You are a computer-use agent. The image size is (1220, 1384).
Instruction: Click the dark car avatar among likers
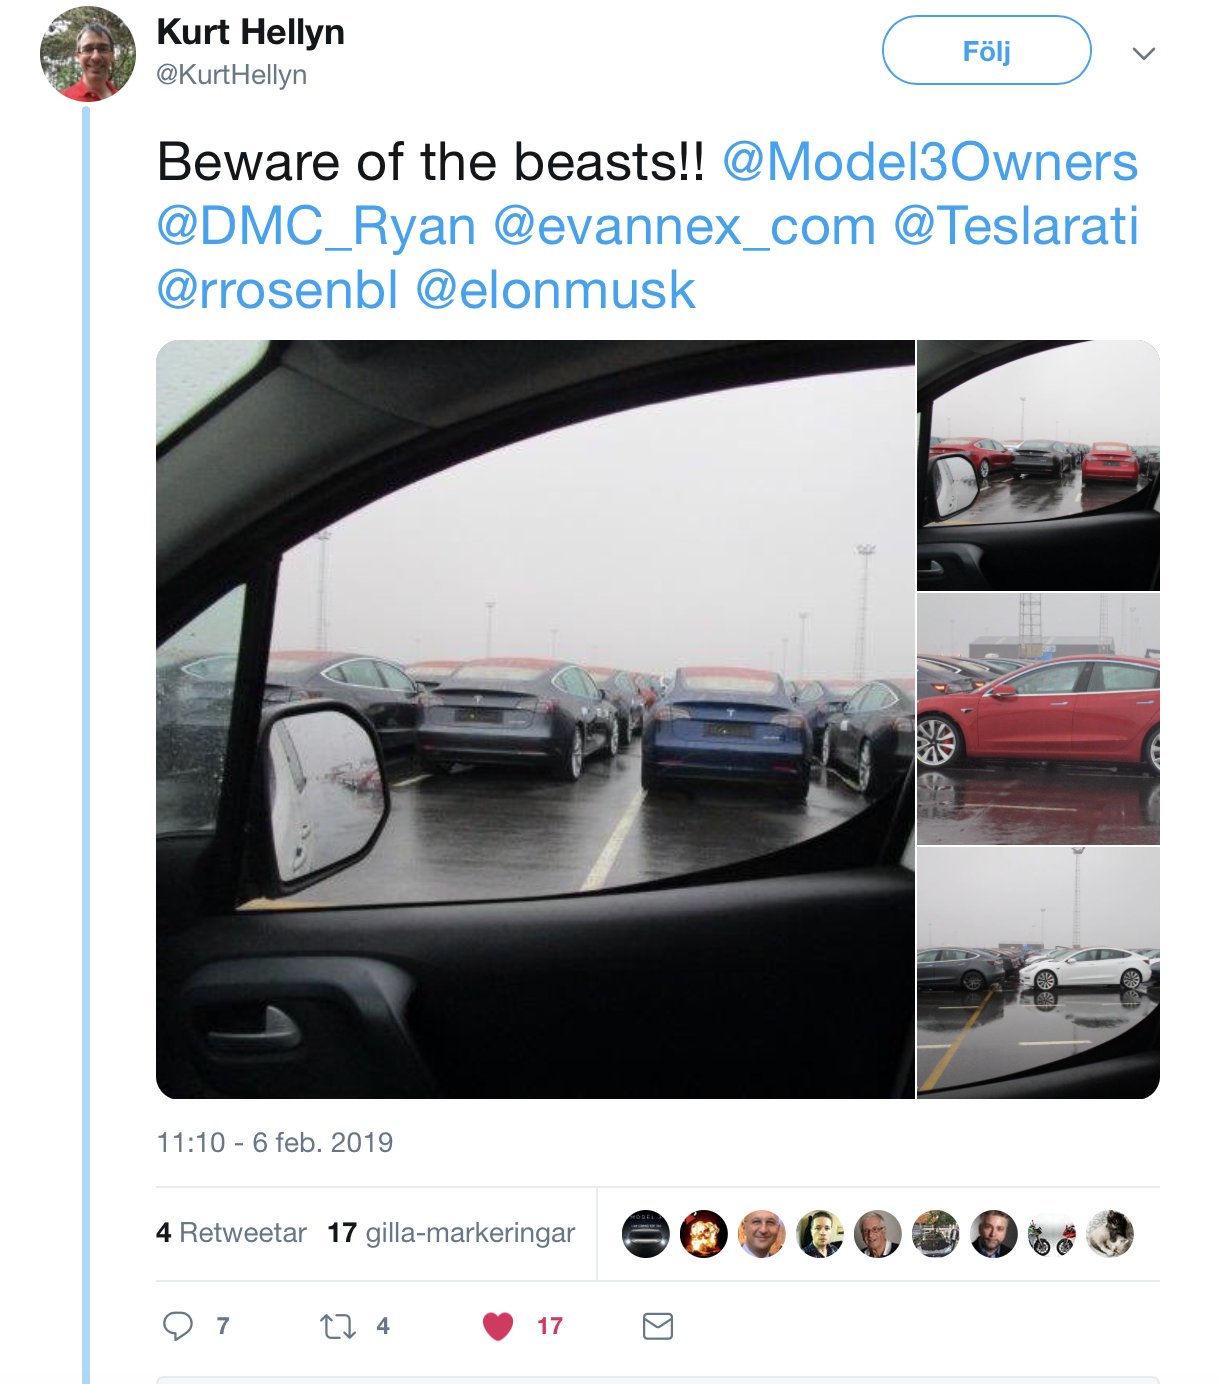645,1233
